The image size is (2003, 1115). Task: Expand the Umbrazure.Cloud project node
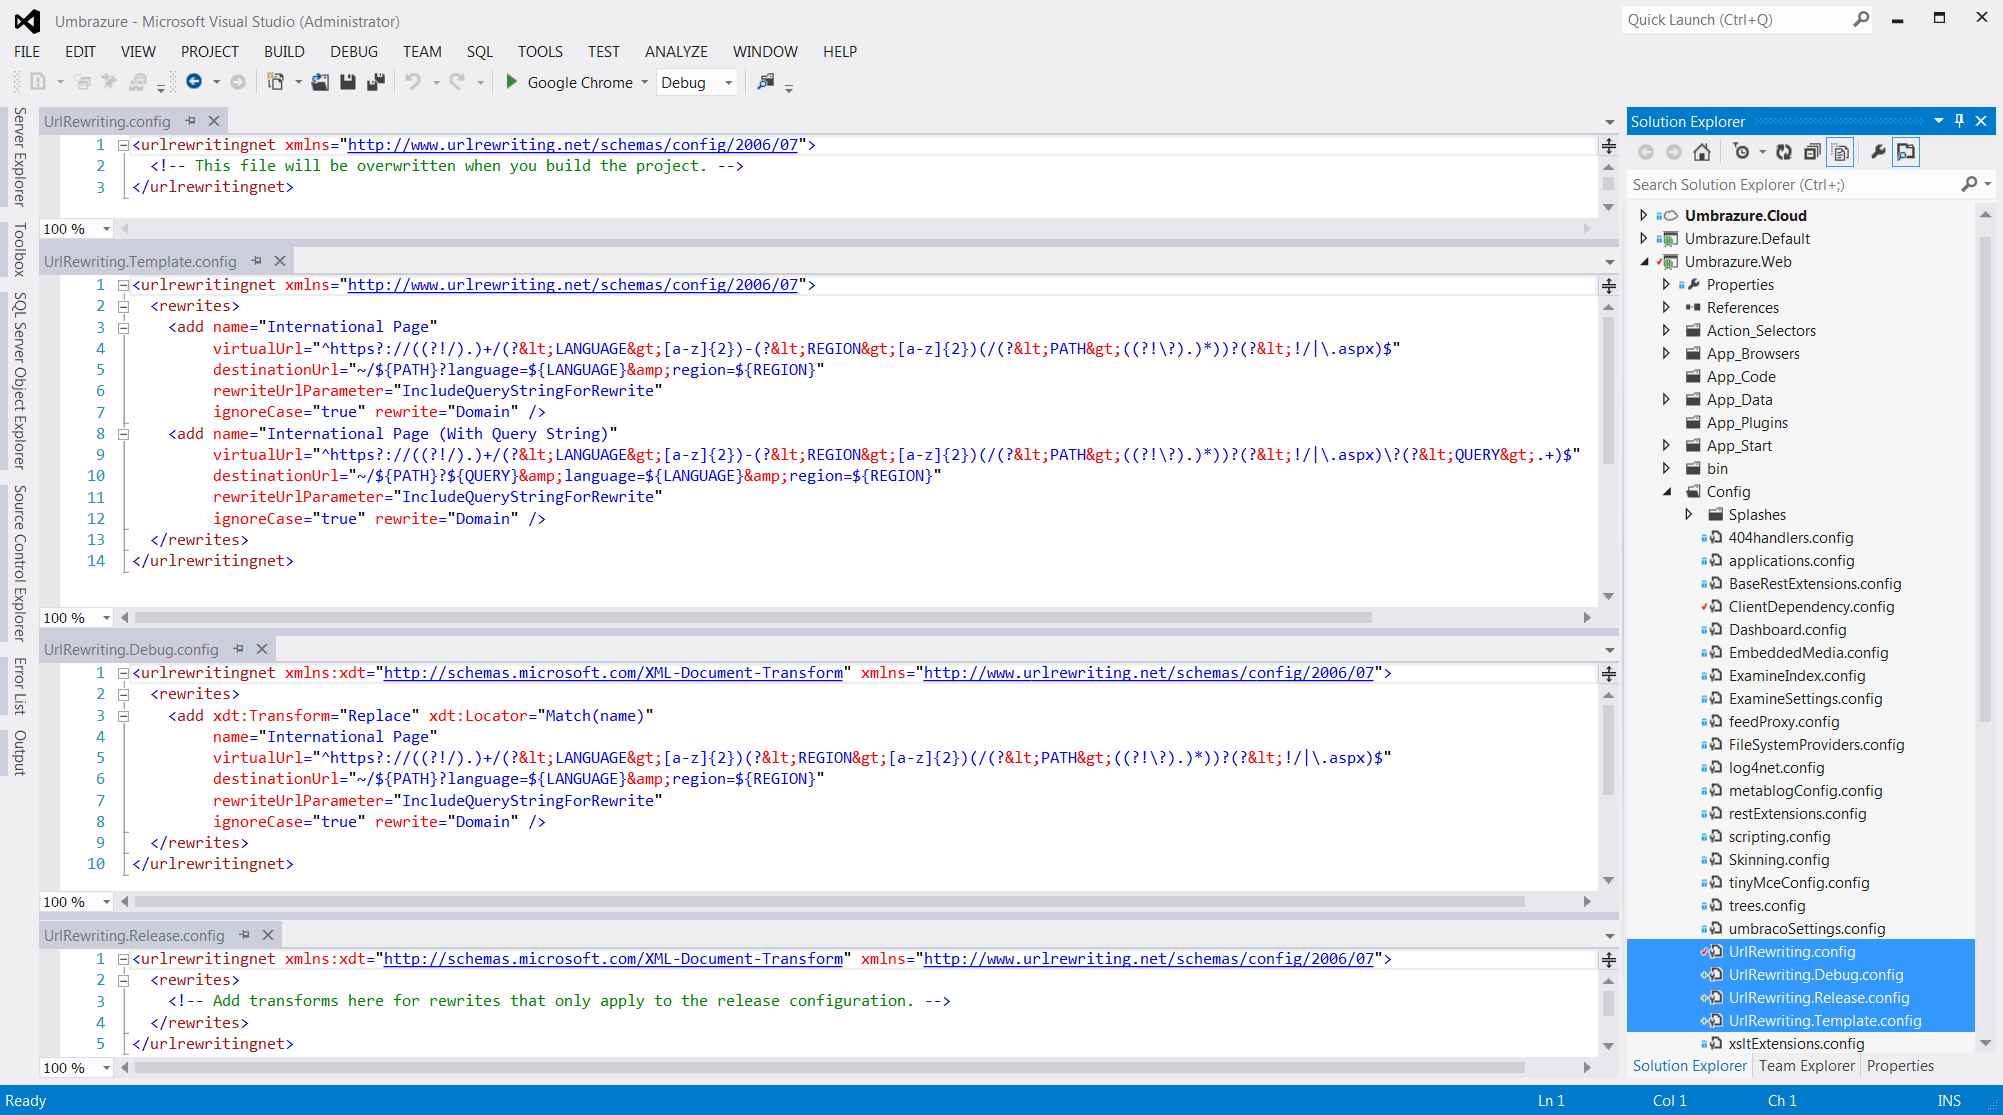point(1643,215)
